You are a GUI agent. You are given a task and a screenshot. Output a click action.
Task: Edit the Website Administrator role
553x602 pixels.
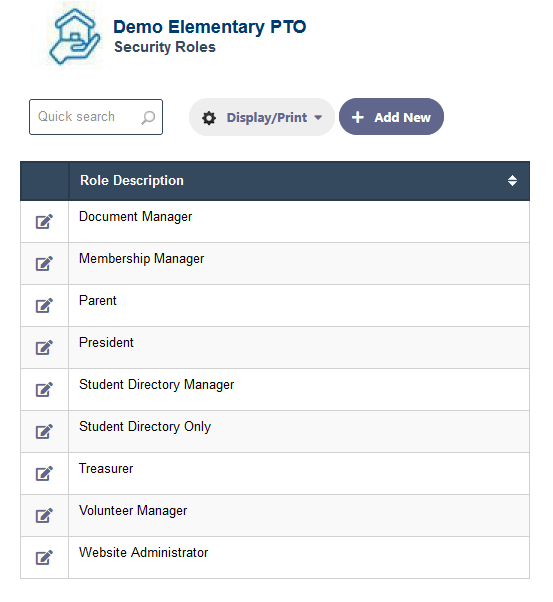(x=44, y=557)
